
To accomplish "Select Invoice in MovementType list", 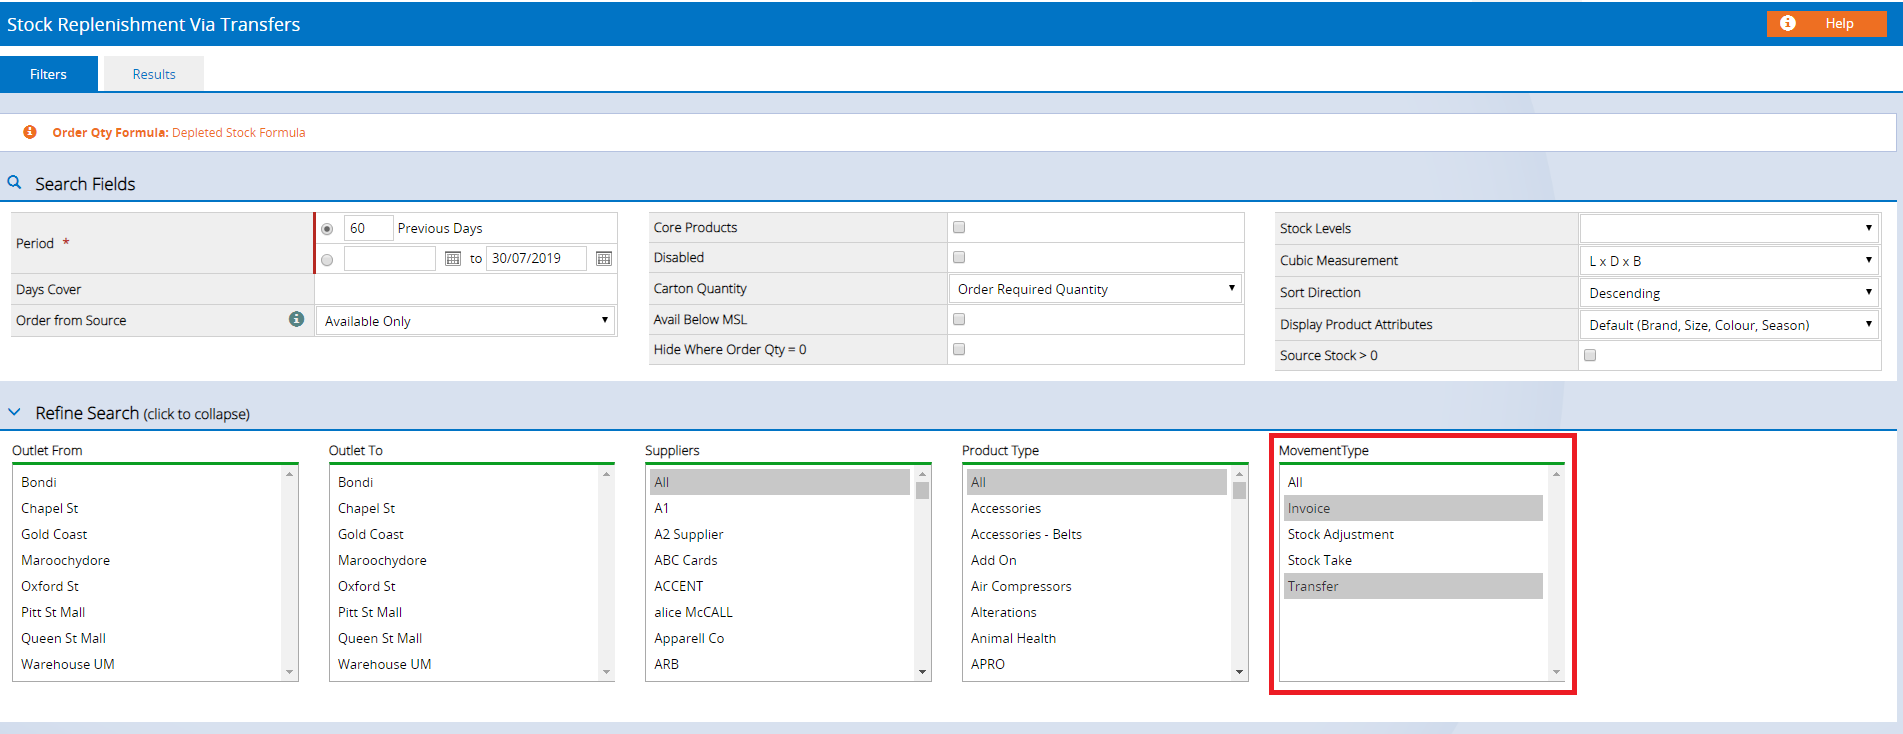I will pyautogui.click(x=1413, y=508).
